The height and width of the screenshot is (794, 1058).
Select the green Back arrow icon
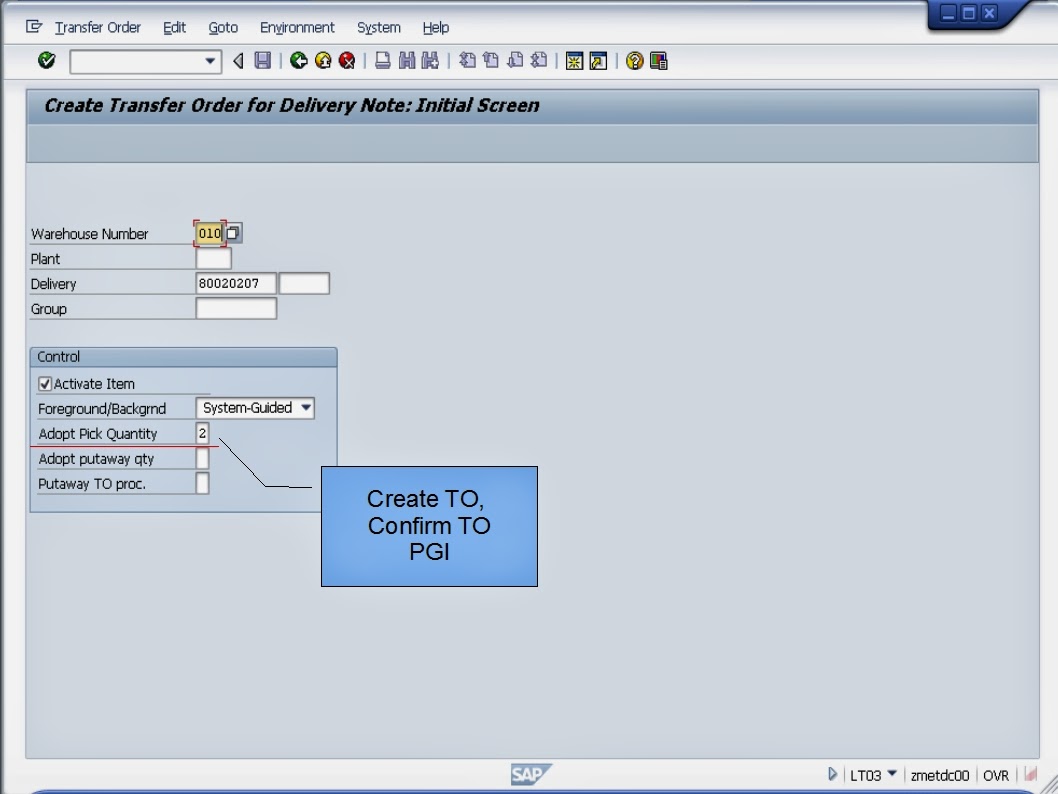[297, 61]
